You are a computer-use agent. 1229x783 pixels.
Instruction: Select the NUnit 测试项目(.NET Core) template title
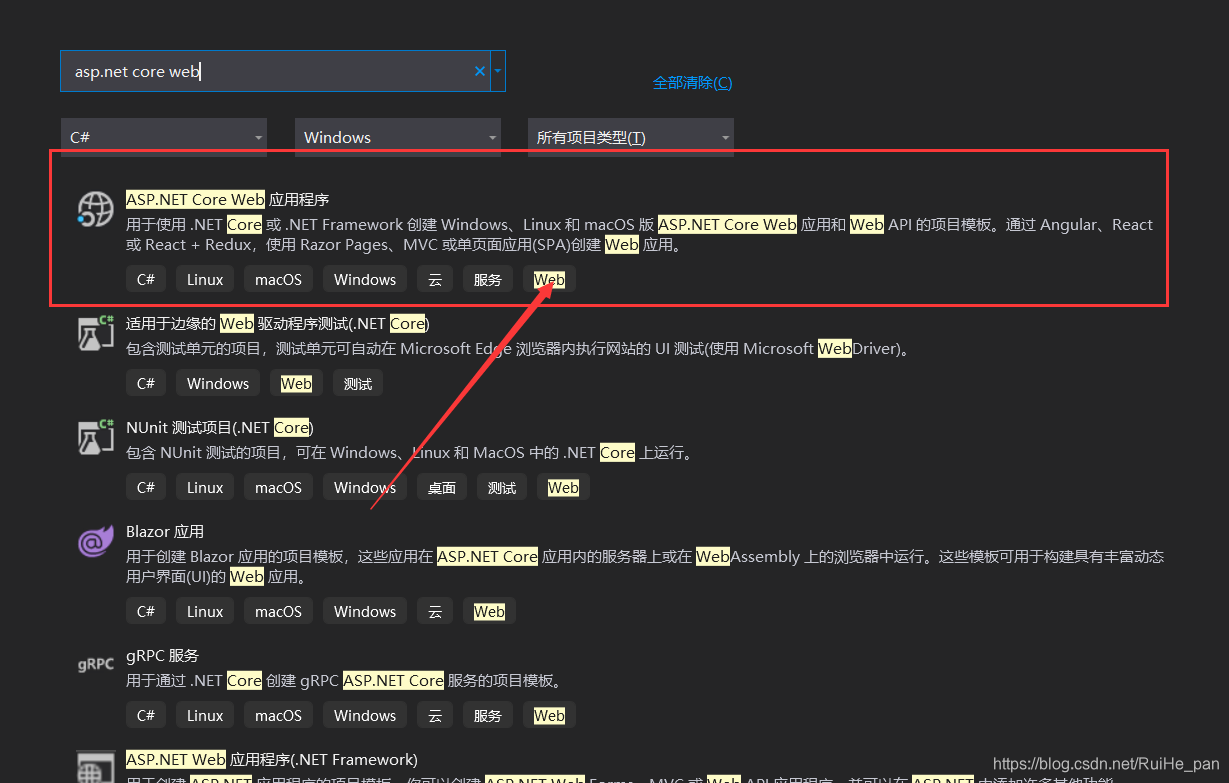point(220,427)
